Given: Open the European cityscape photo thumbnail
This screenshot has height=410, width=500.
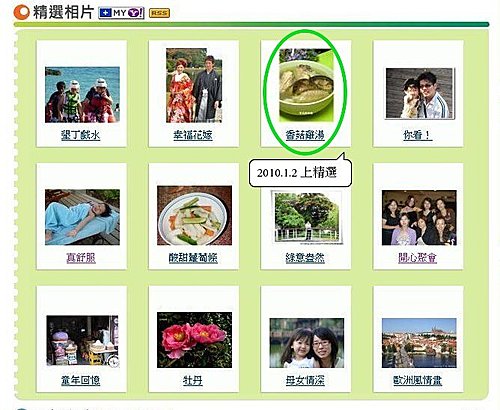Looking at the screenshot, I should (x=419, y=343).
